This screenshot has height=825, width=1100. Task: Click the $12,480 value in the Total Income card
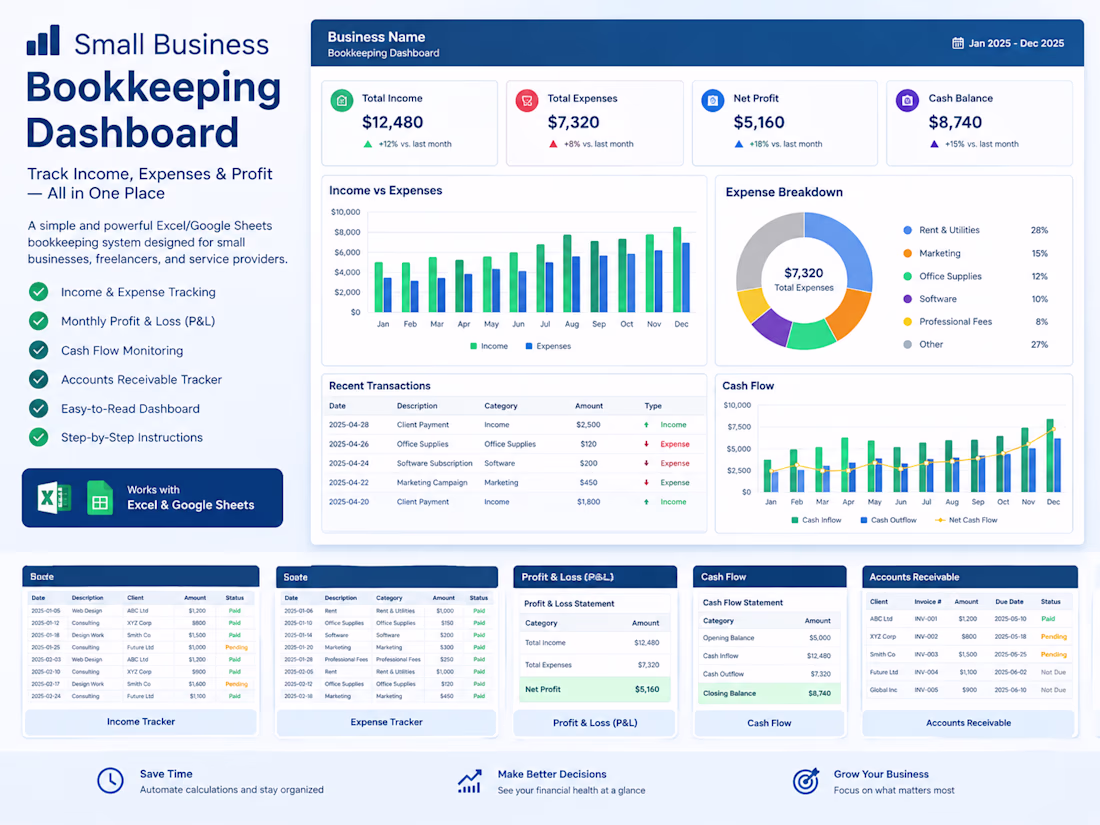tap(392, 123)
